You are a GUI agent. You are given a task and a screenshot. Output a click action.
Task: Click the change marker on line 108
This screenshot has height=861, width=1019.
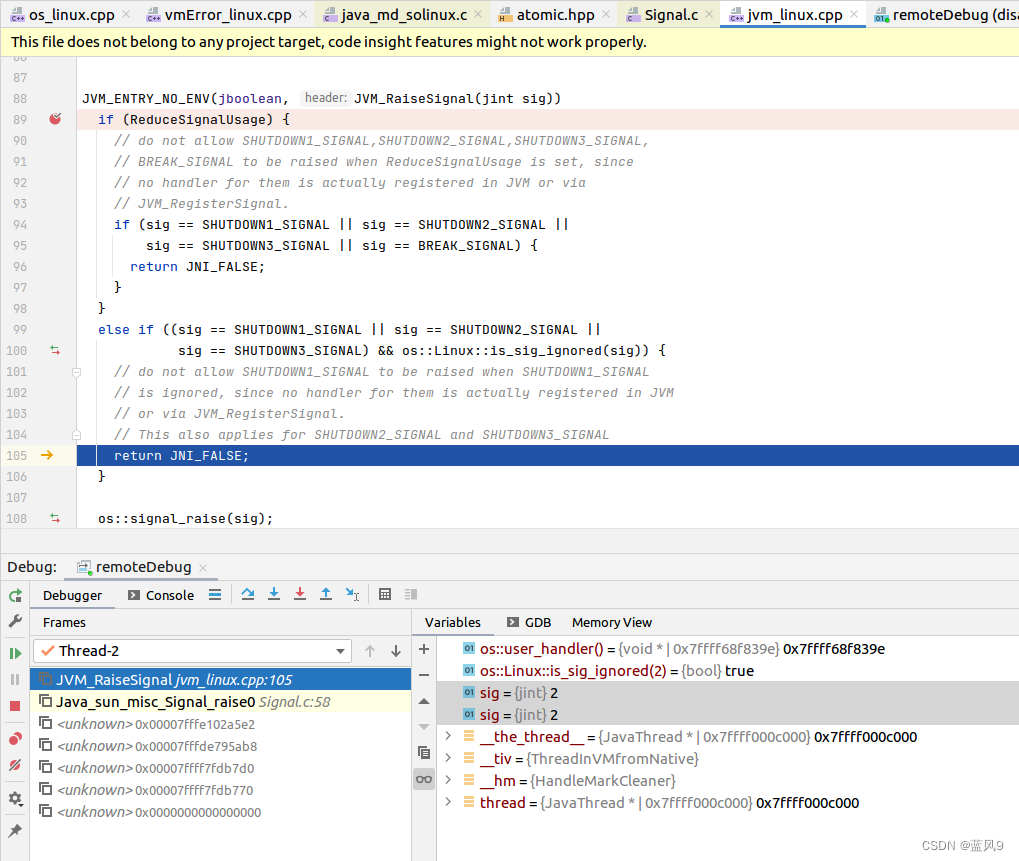[55, 519]
